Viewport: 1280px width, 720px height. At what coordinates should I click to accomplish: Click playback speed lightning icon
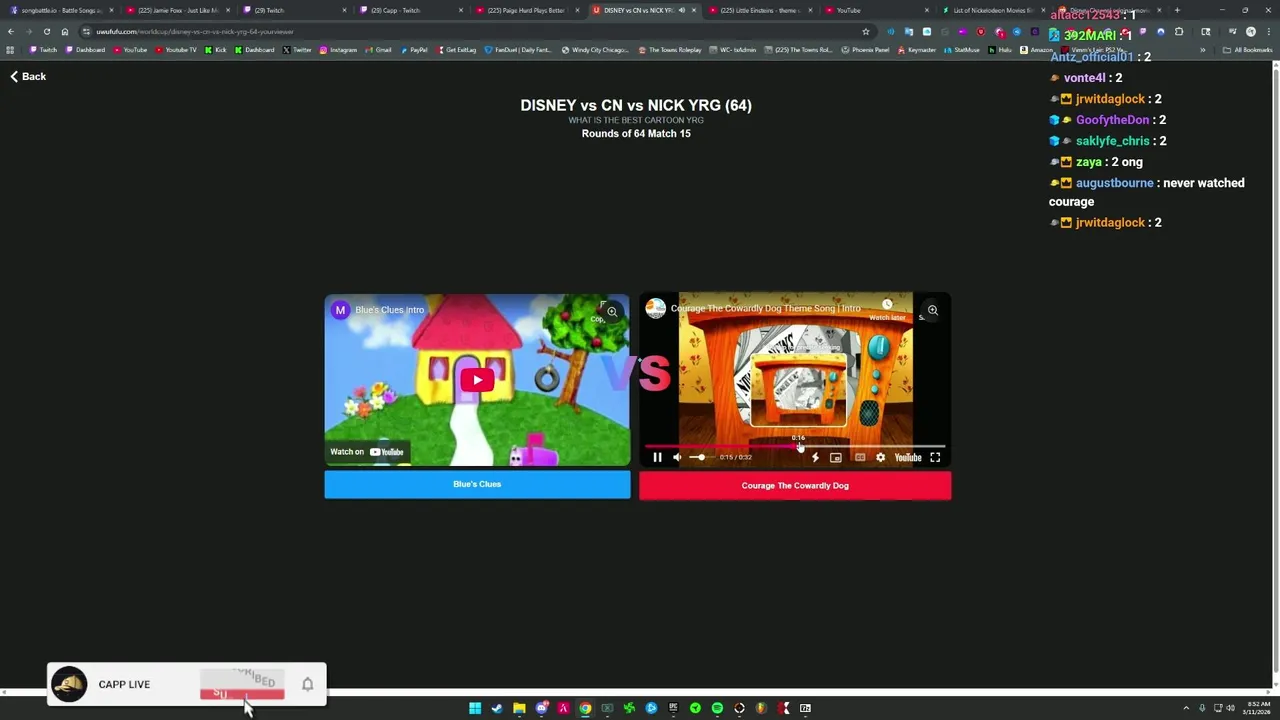tap(815, 457)
